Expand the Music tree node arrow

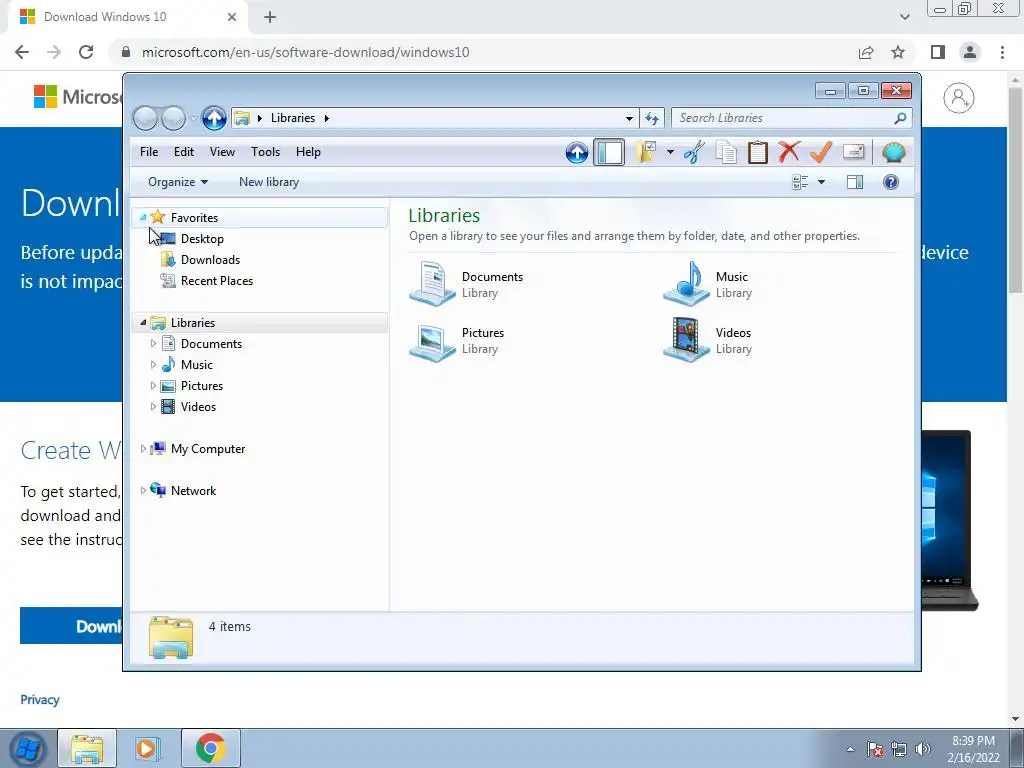pyautogui.click(x=153, y=364)
